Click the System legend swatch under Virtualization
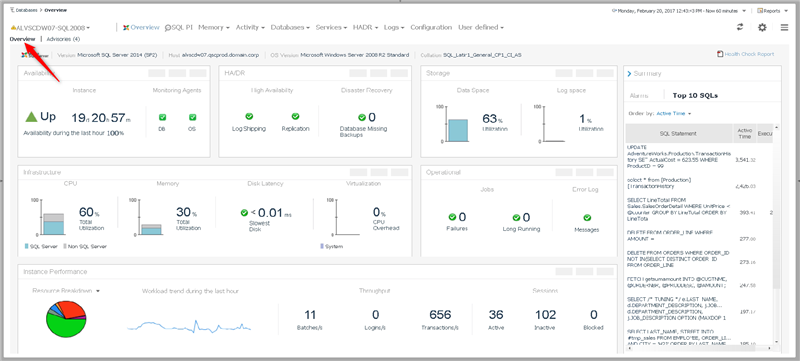This screenshot has width=800, height=361. (x=322, y=246)
